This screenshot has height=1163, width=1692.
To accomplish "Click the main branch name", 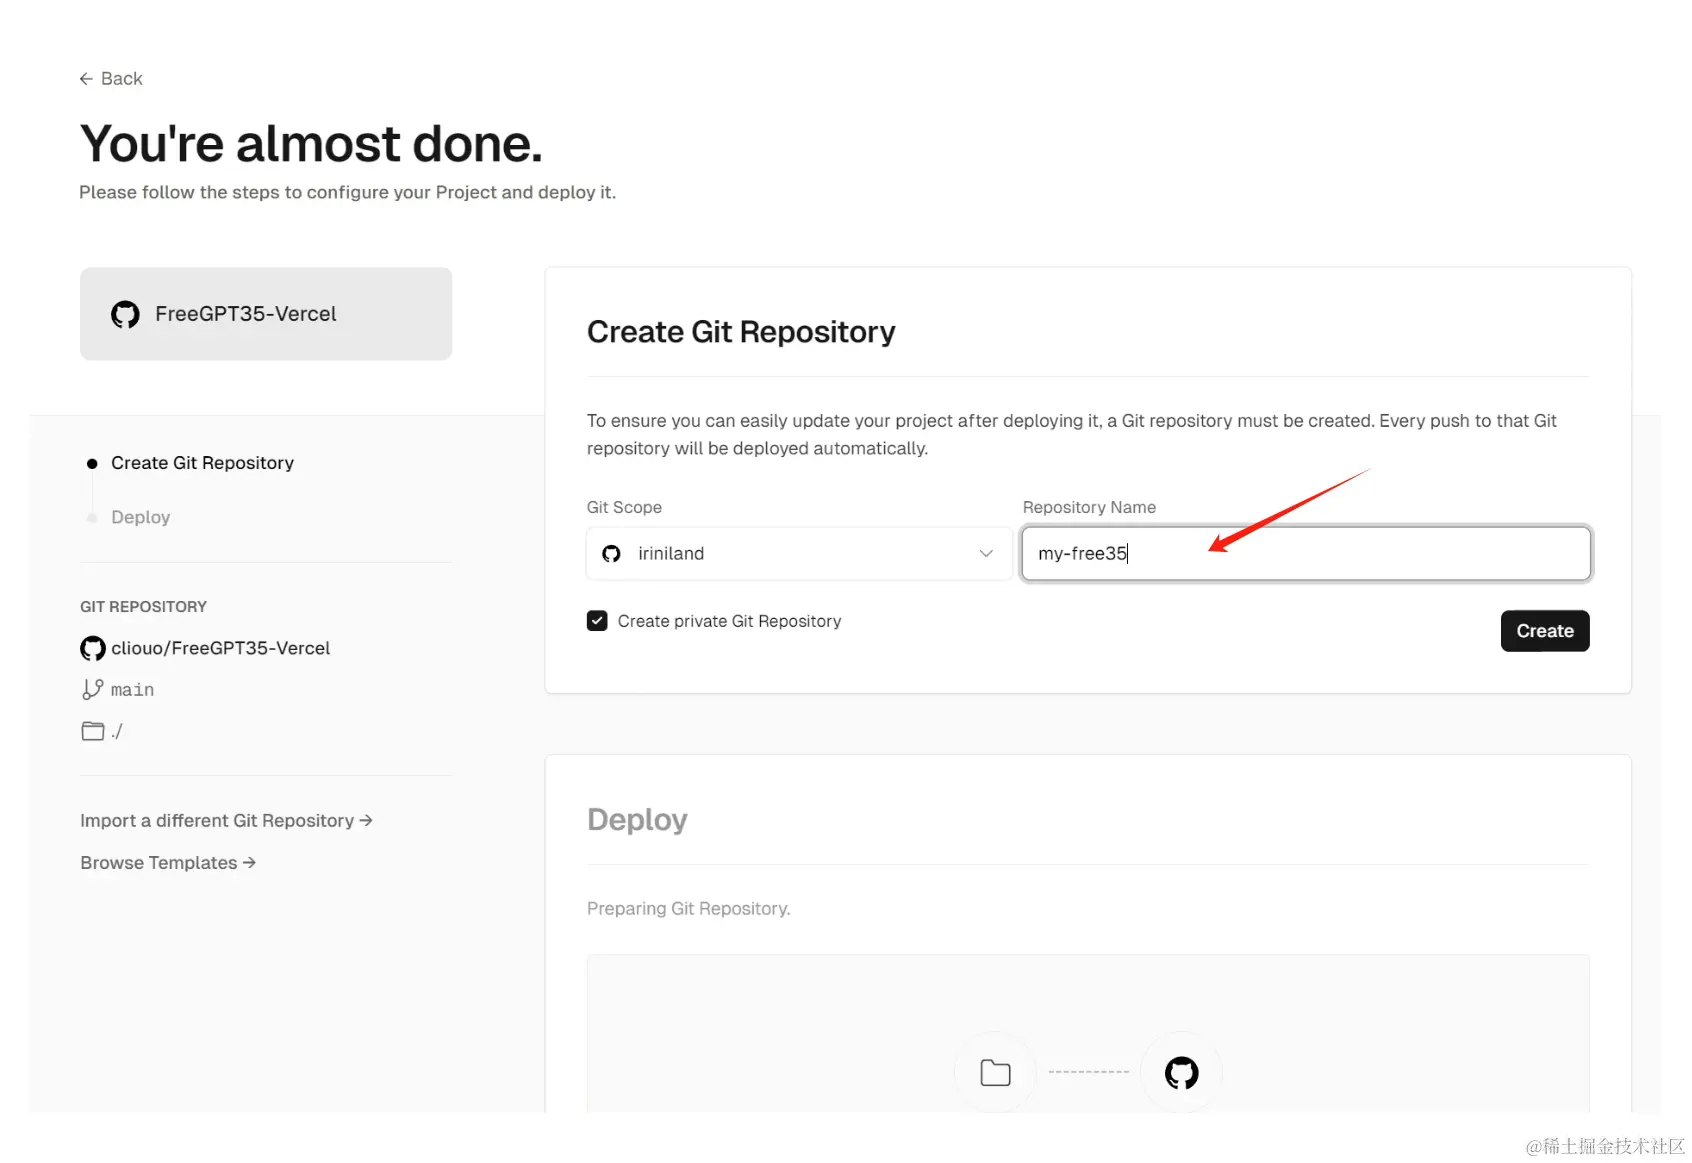I will (132, 690).
